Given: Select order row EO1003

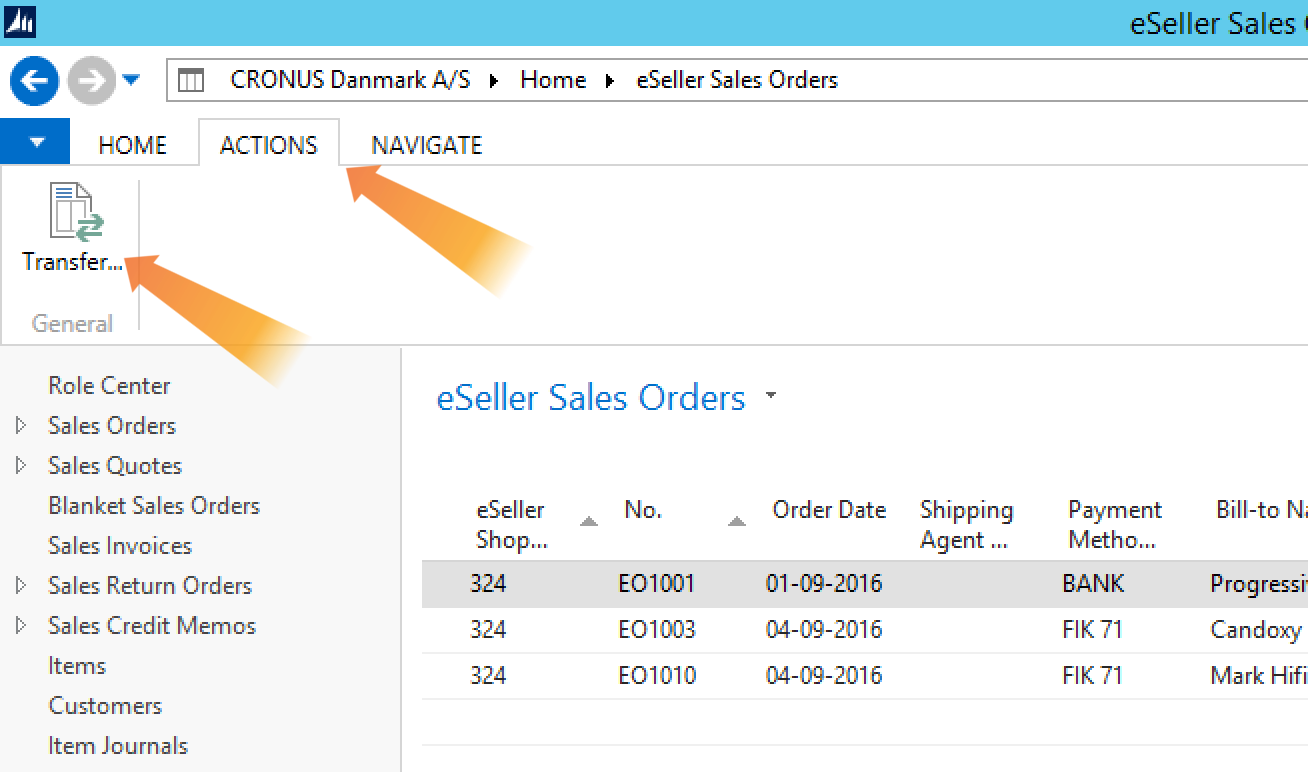Looking at the screenshot, I should click(x=865, y=630).
